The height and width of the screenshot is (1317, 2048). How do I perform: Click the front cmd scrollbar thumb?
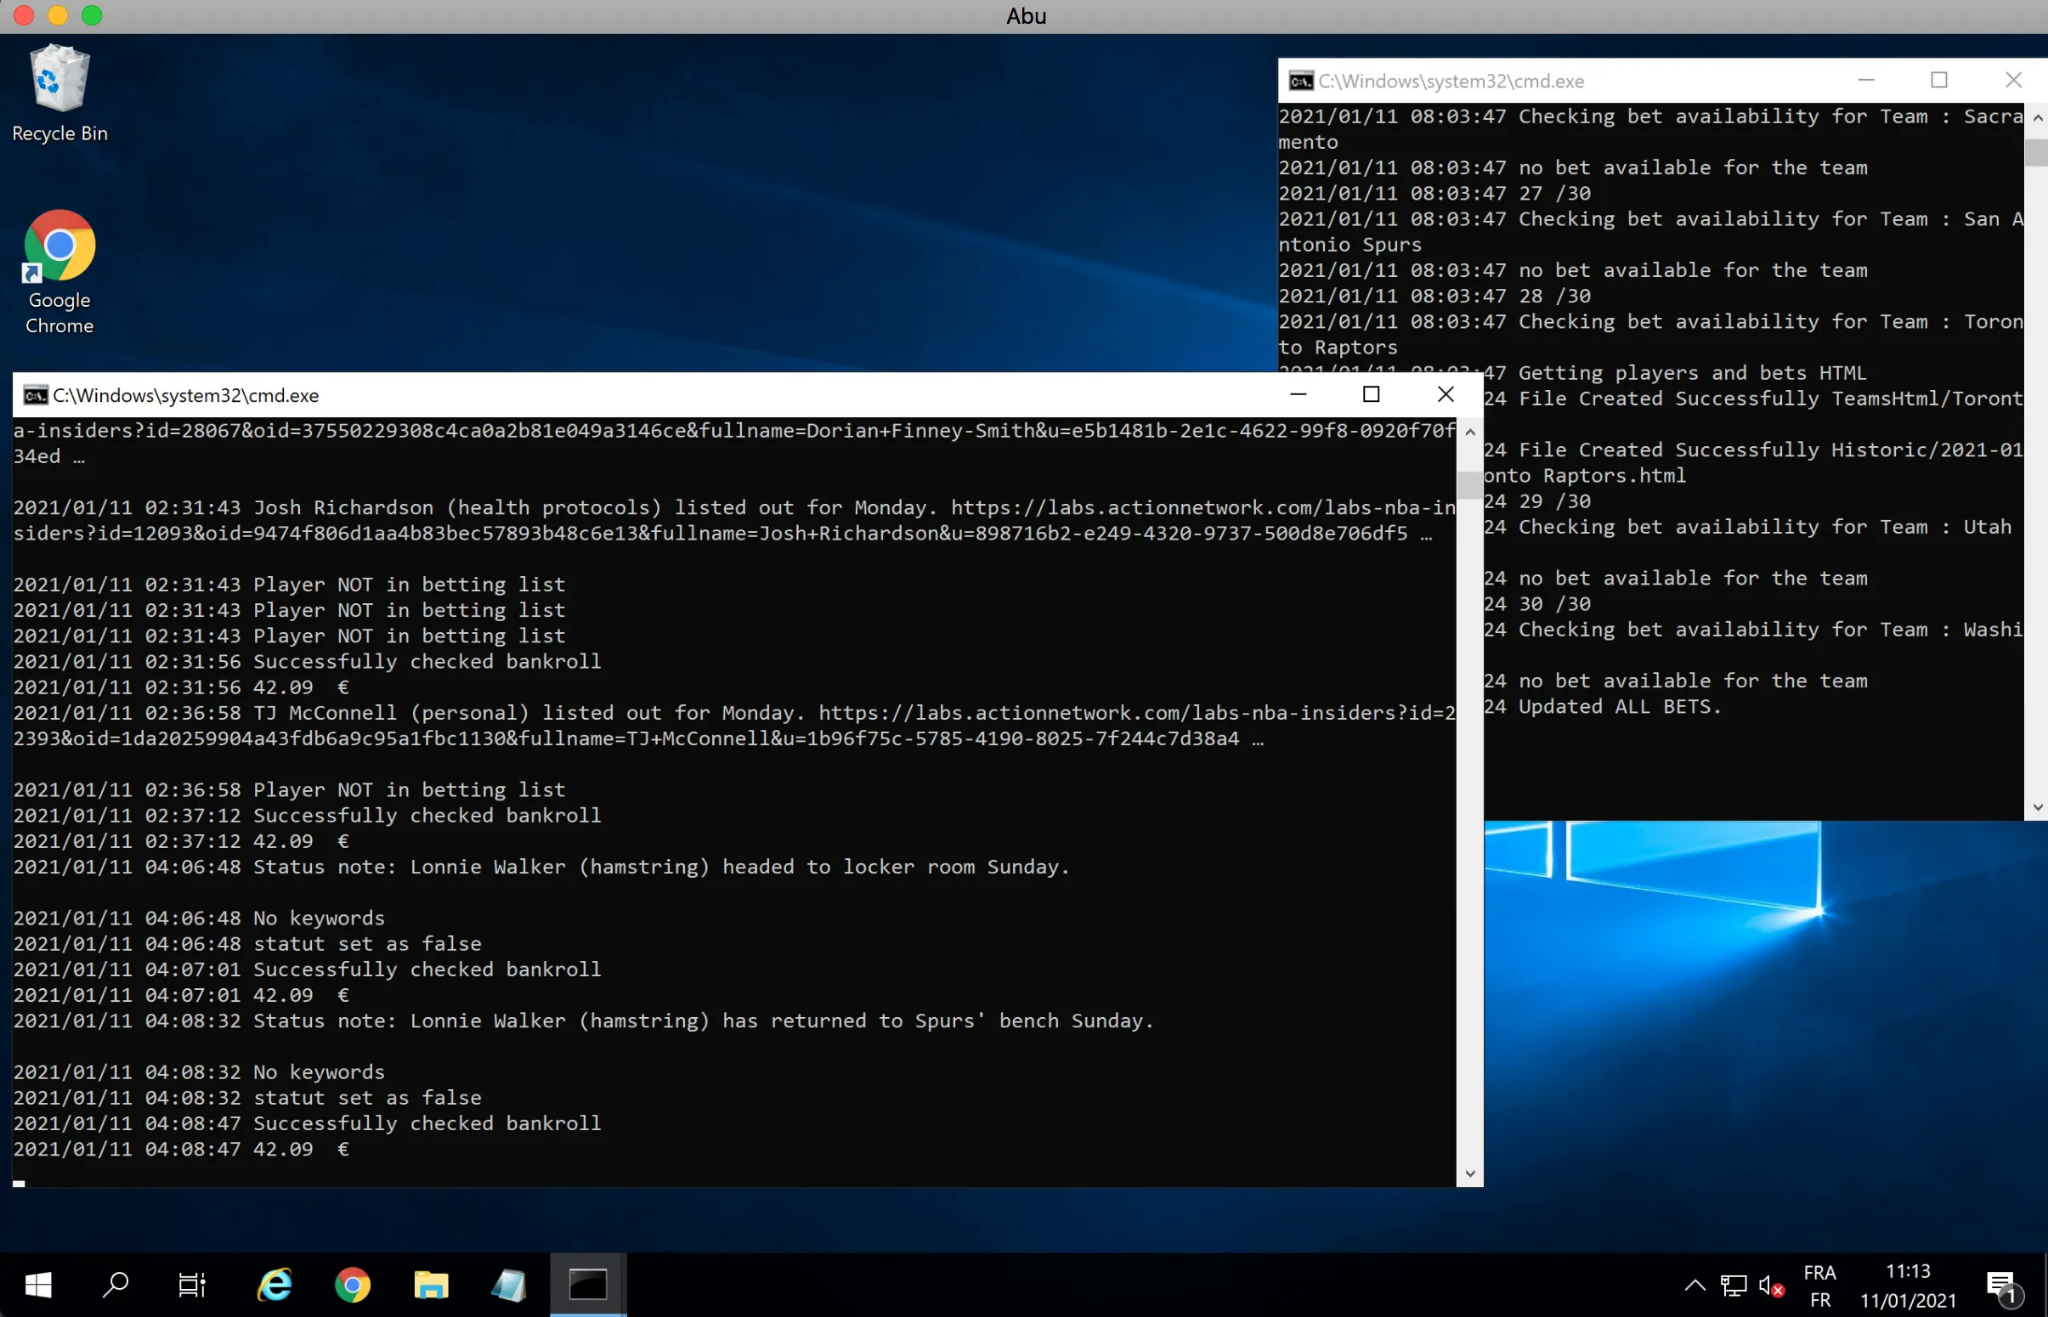pyautogui.click(x=1470, y=484)
